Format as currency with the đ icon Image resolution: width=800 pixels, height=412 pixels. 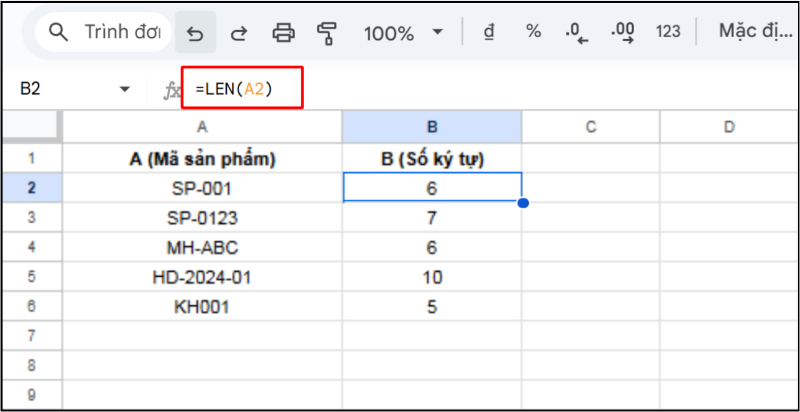pyautogui.click(x=489, y=32)
